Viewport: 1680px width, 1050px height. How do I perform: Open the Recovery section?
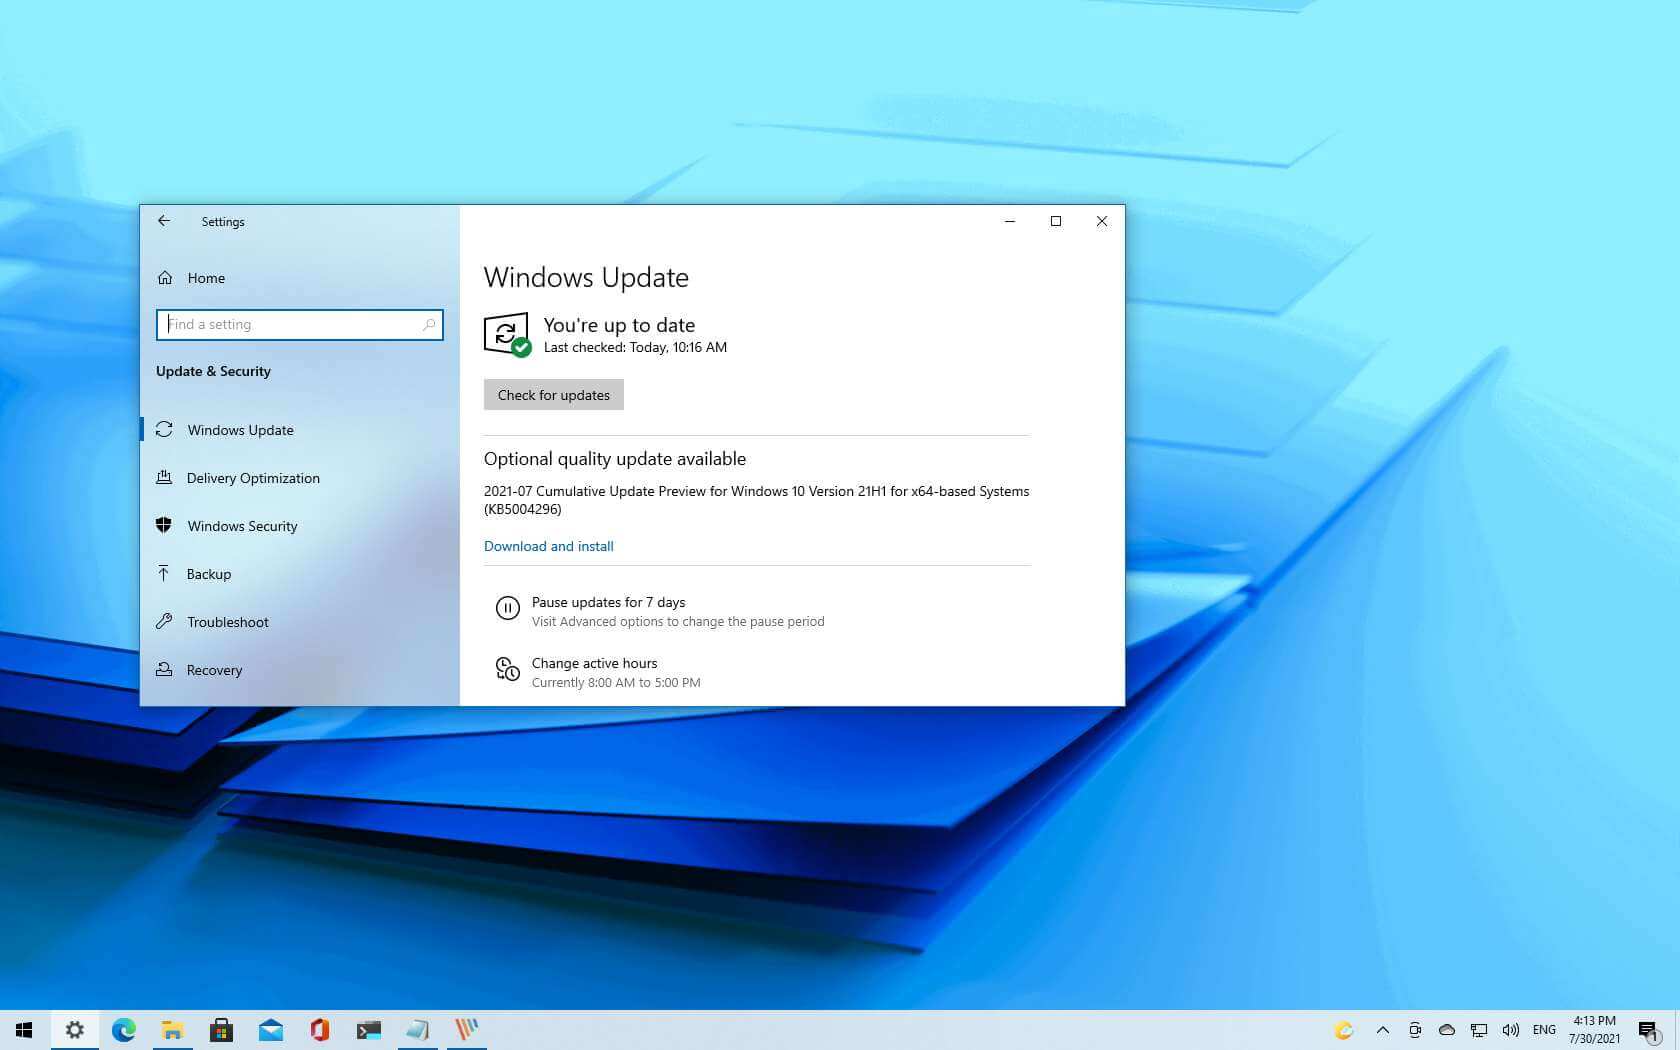pyautogui.click(x=214, y=670)
